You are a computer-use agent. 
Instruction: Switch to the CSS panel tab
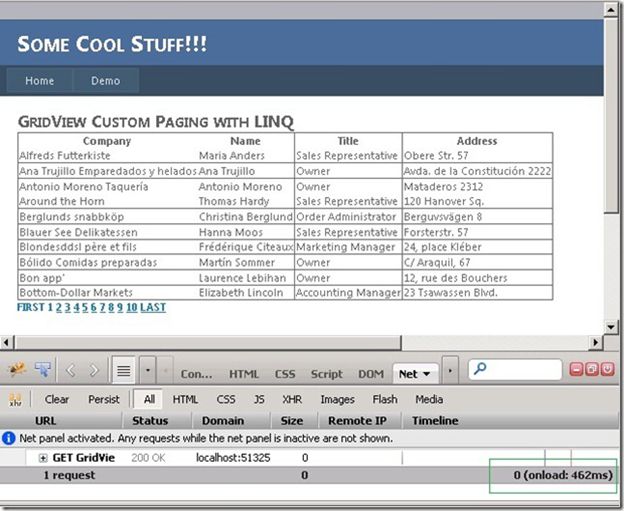coord(285,374)
